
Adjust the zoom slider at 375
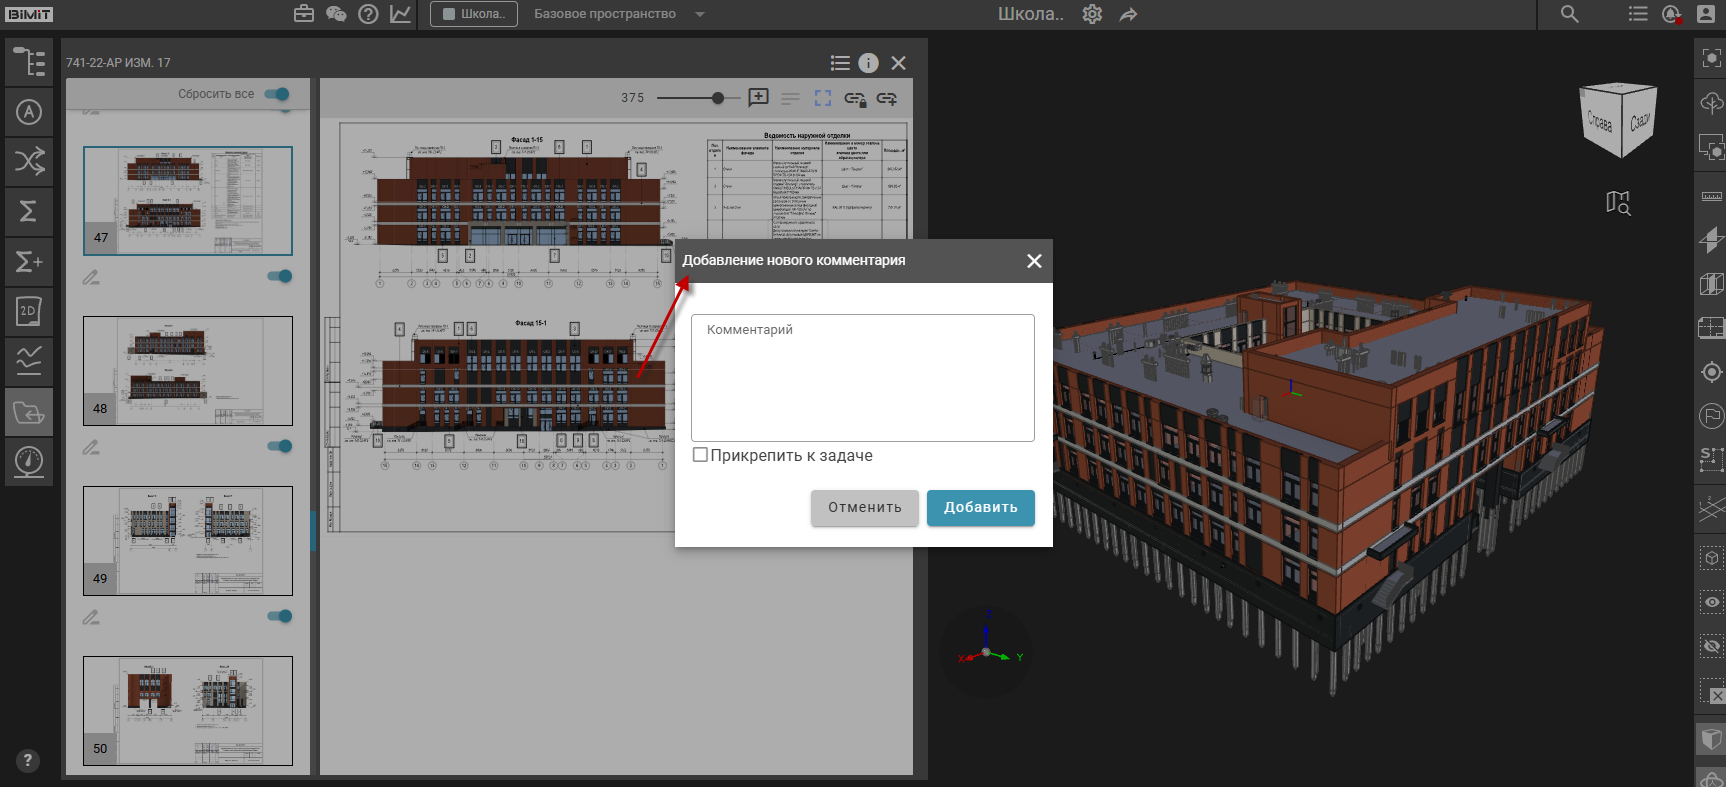tap(718, 98)
